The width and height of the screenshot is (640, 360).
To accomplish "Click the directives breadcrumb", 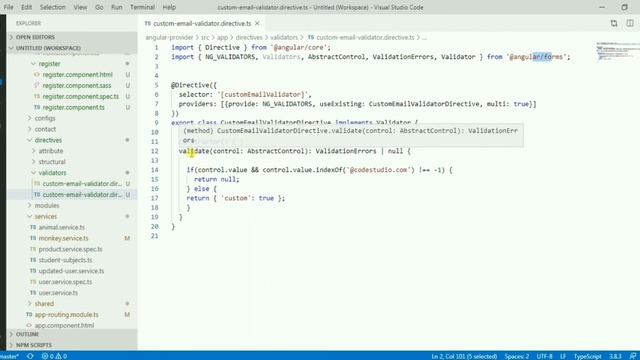I will [249, 38].
